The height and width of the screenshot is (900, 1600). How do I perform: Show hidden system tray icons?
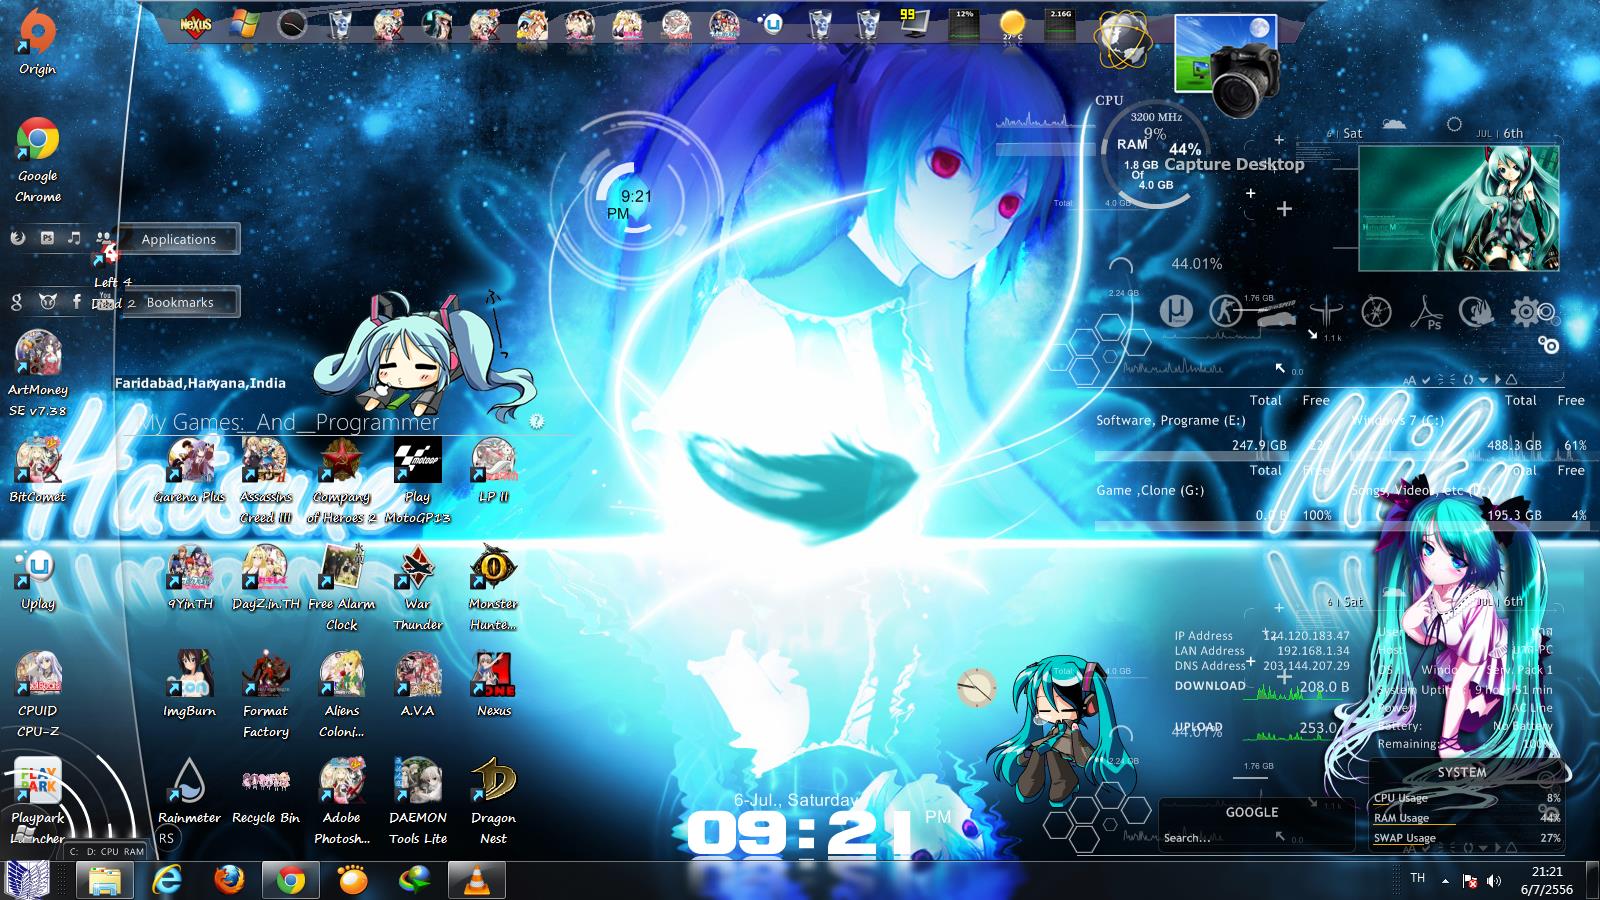tap(1444, 881)
